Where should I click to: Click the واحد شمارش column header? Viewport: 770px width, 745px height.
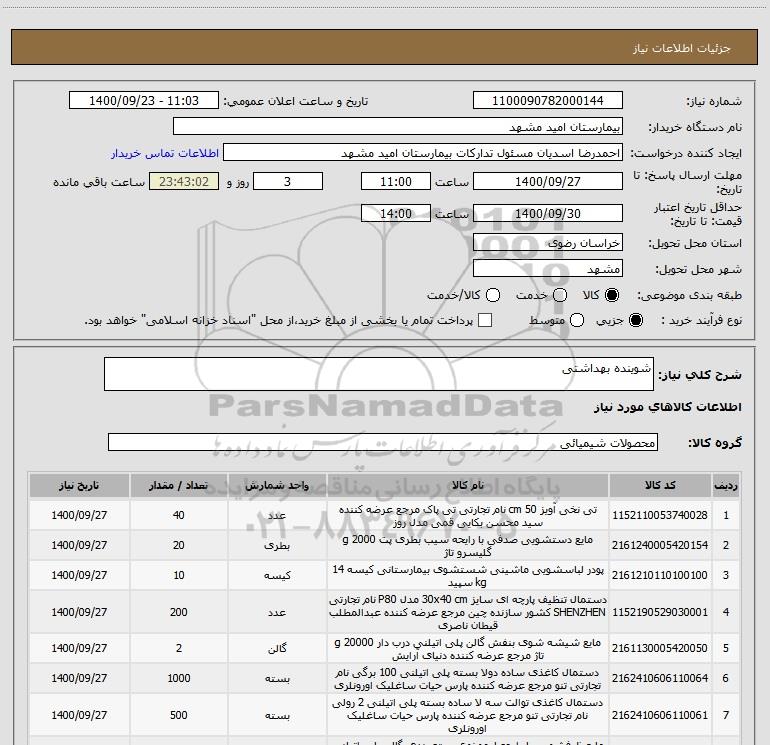click(277, 486)
